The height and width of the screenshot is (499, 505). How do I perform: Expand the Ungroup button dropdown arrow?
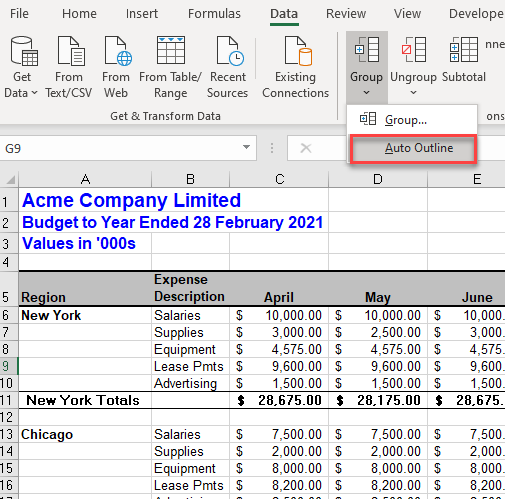413,93
